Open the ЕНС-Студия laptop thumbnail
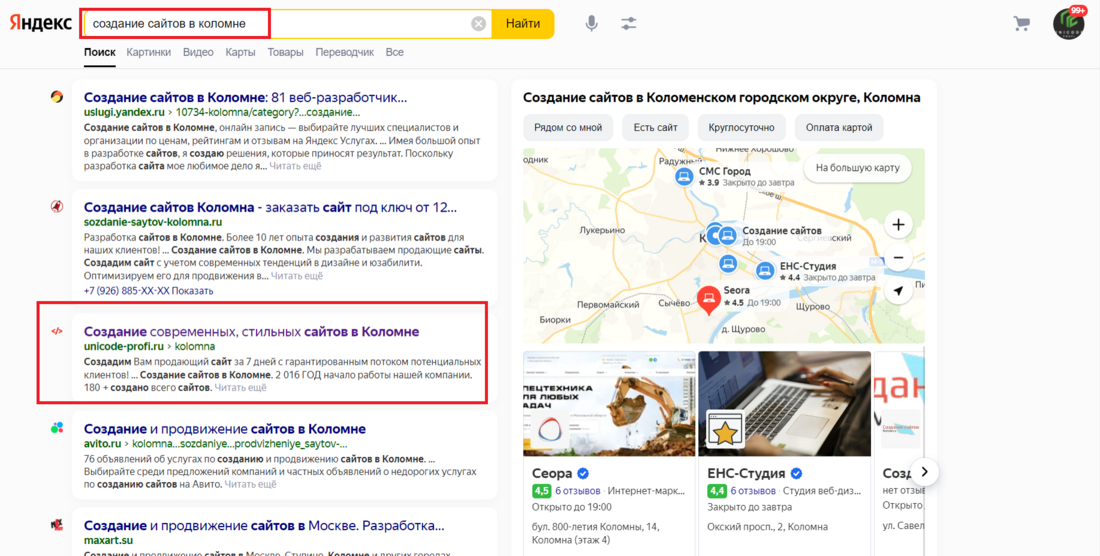Image resolution: width=1100 pixels, height=556 pixels. (x=784, y=404)
